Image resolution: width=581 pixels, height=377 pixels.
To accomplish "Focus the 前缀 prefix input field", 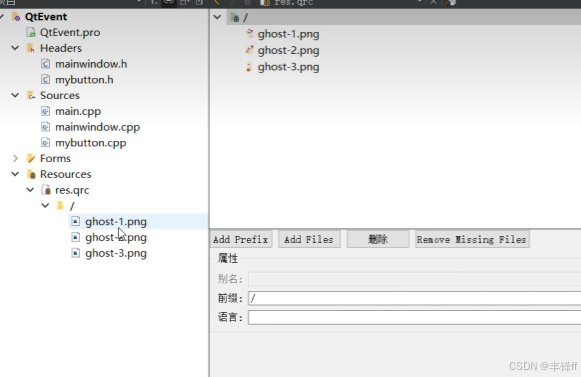I will tap(415, 298).
